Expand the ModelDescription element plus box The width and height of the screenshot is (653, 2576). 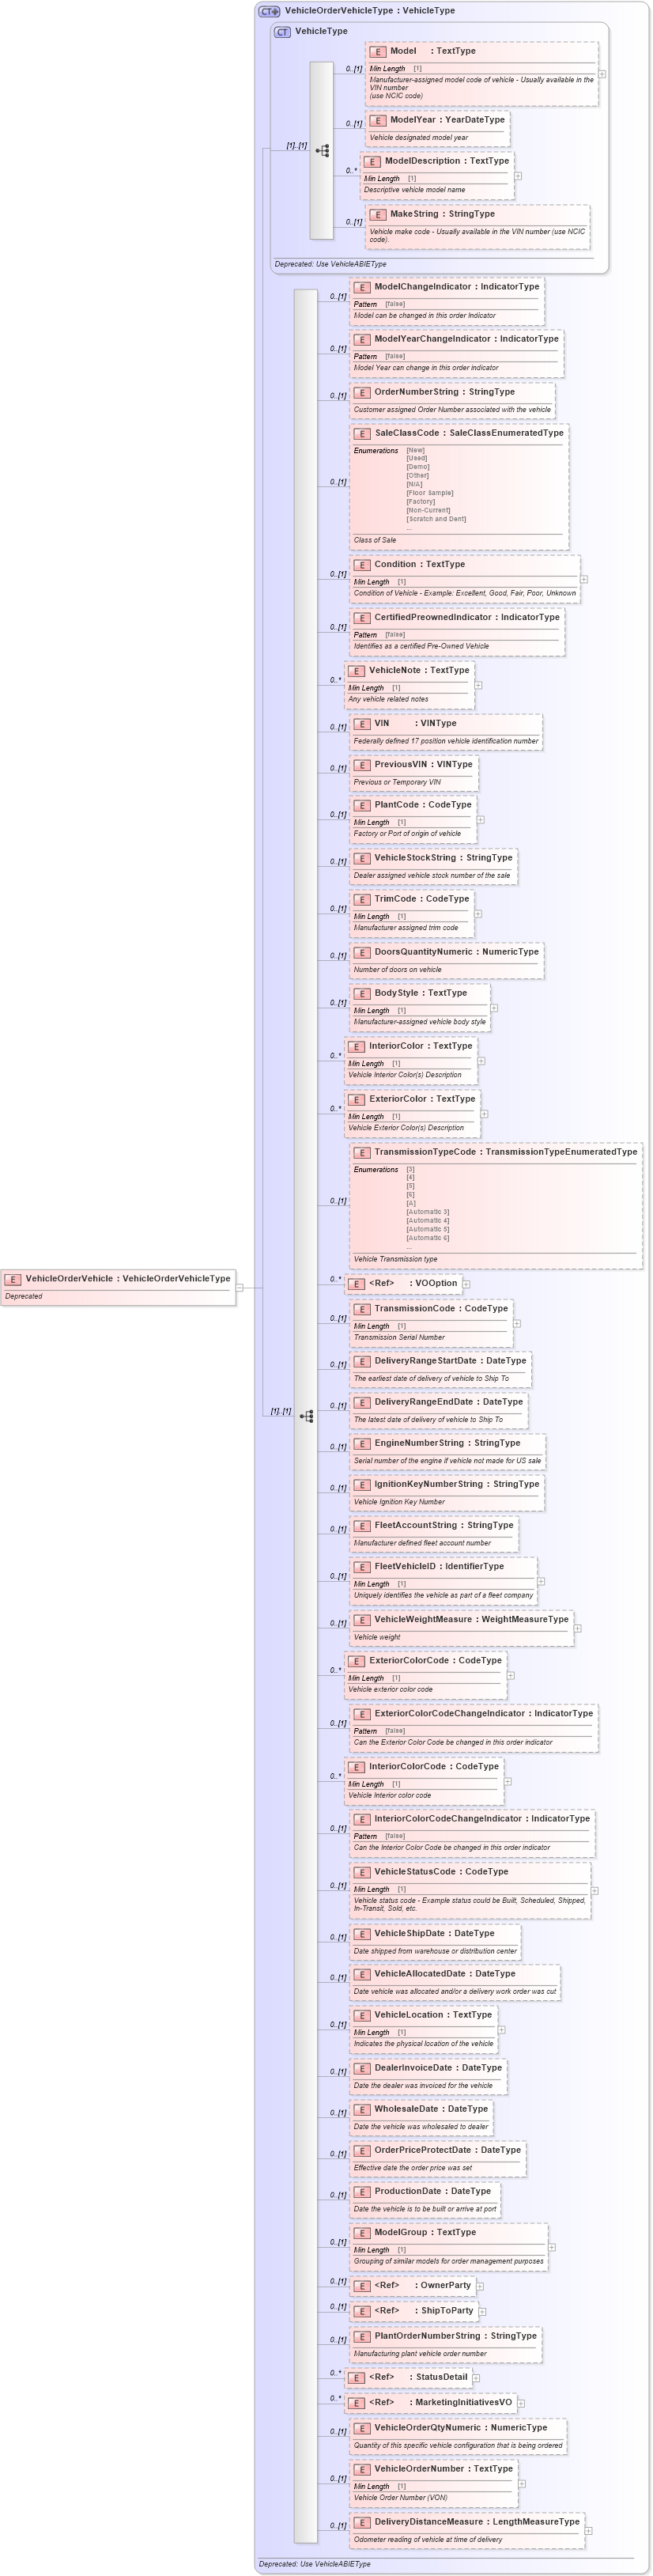coord(518,176)
